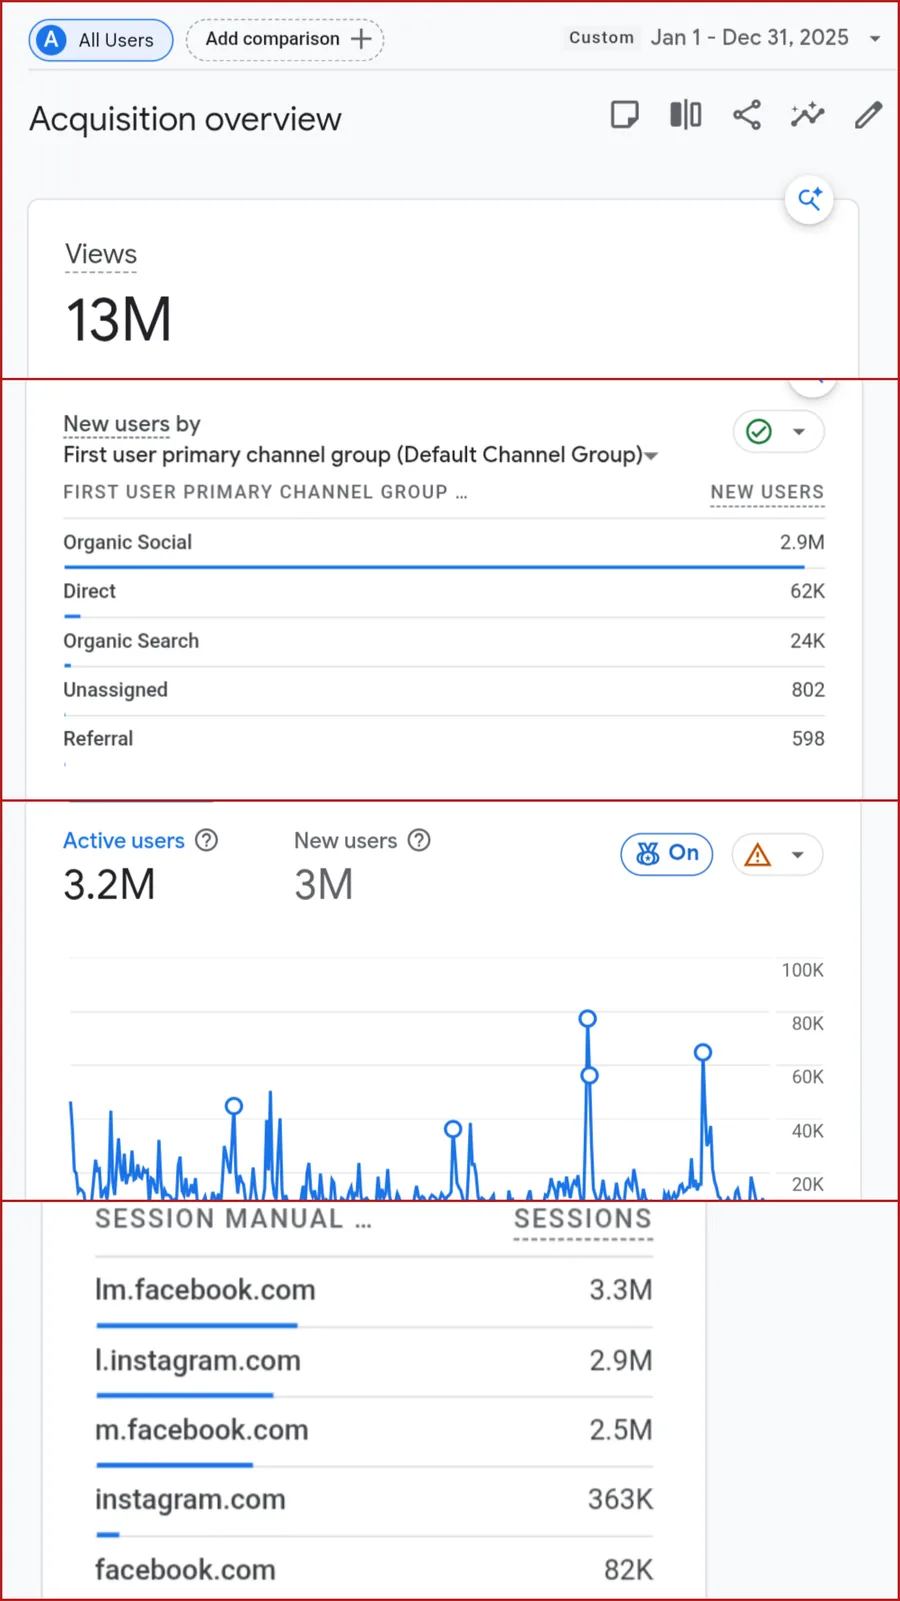Select the m.facebook.com row
This screenshot has width=900, height=1601.
374,1432
